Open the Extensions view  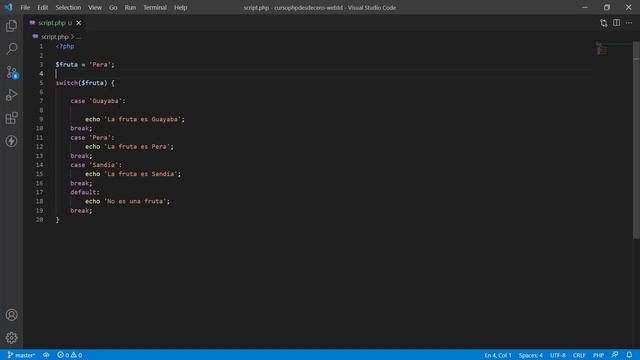coord(11,118)
